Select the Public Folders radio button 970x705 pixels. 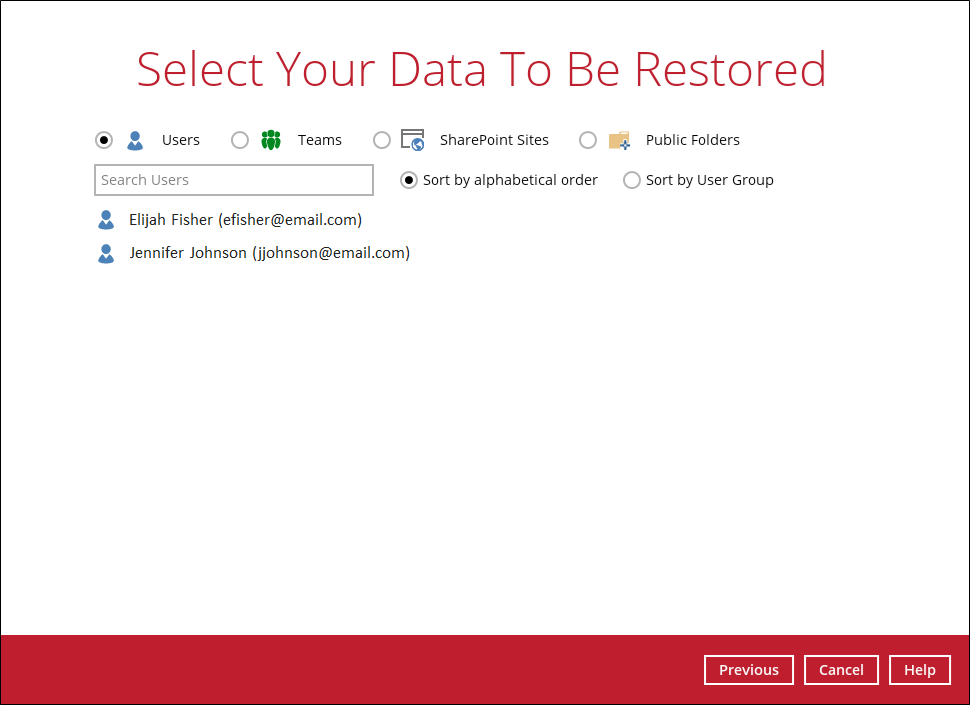tap(588, 140)
